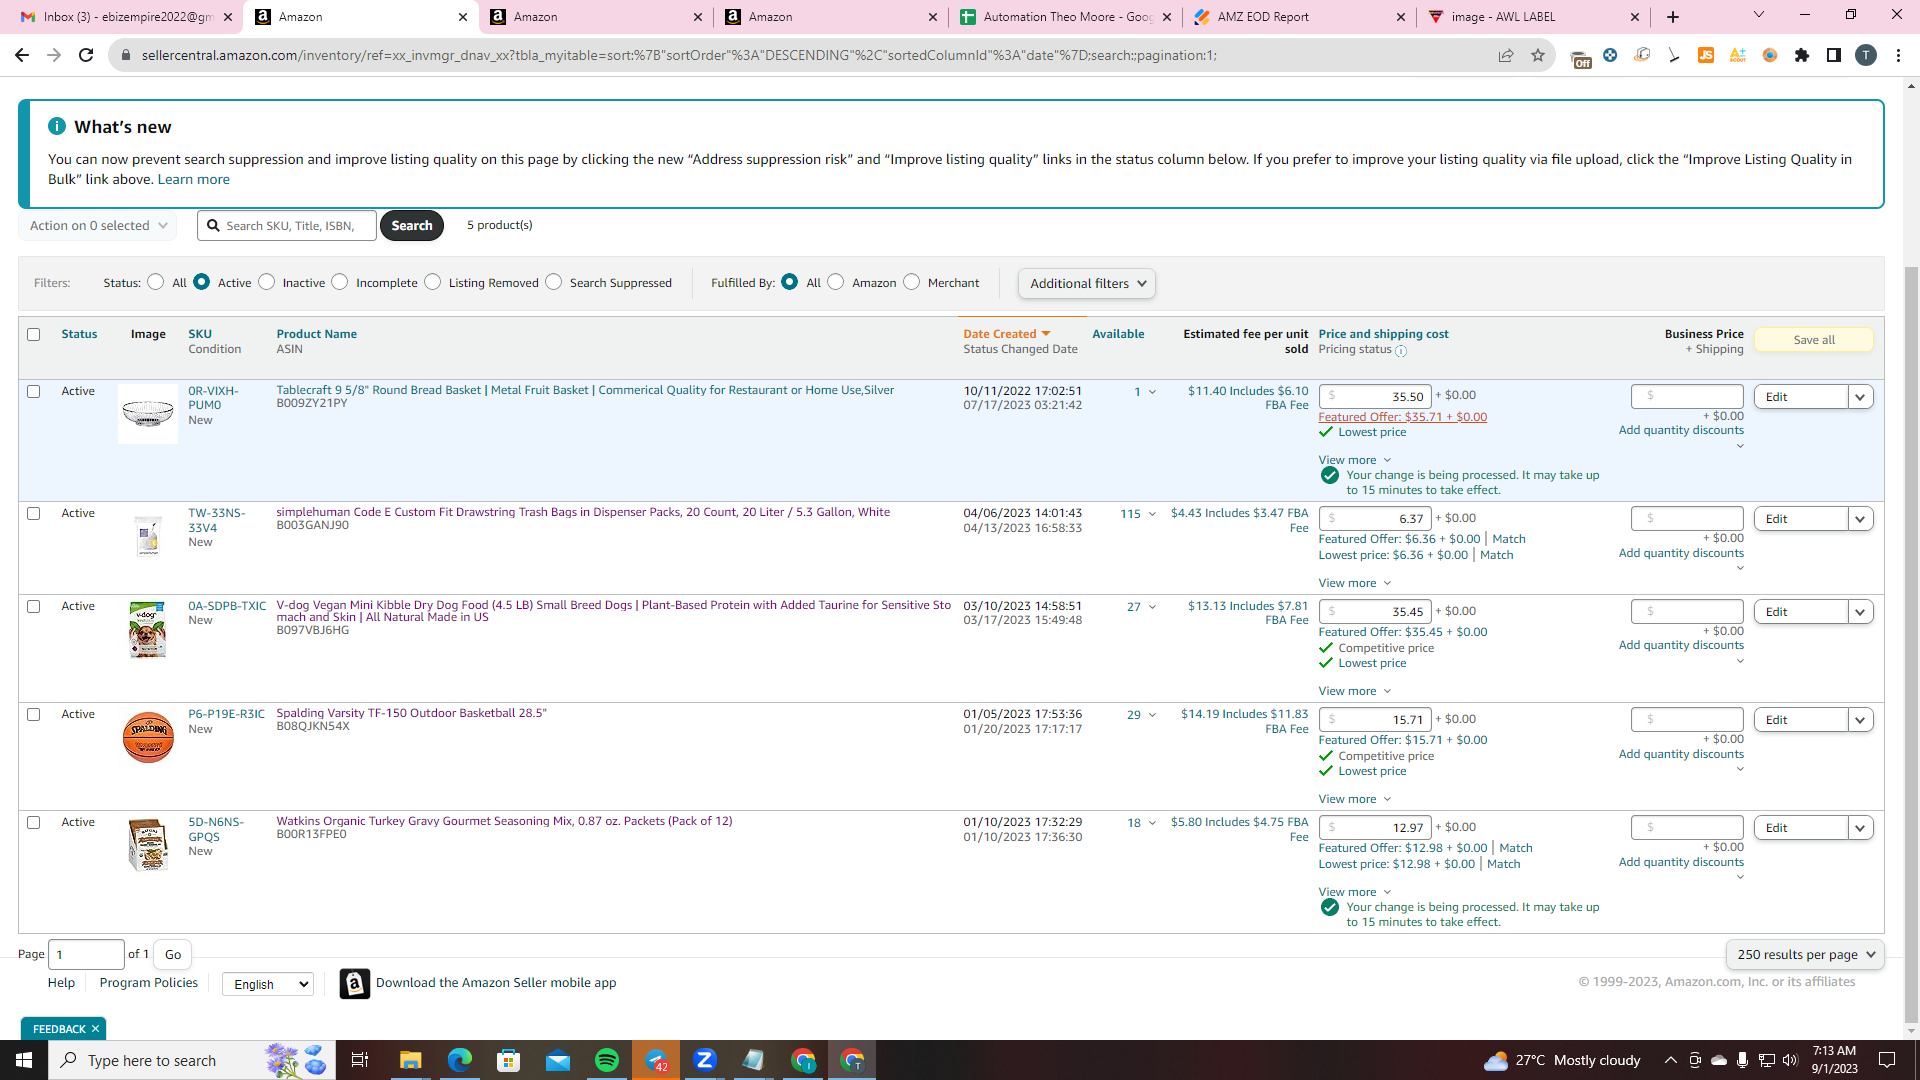Open the Program Policies footer link

point(149,983)
